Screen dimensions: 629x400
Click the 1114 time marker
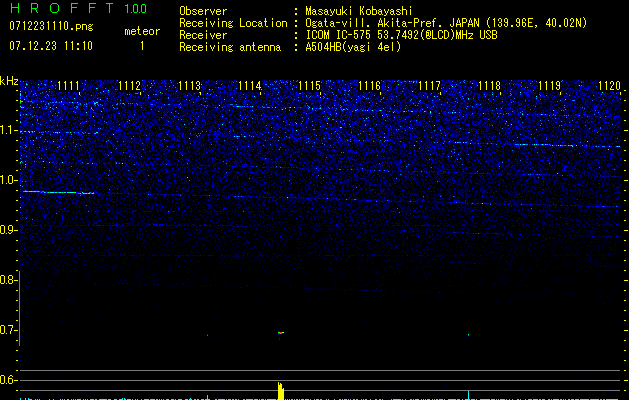tap(250, 86)
